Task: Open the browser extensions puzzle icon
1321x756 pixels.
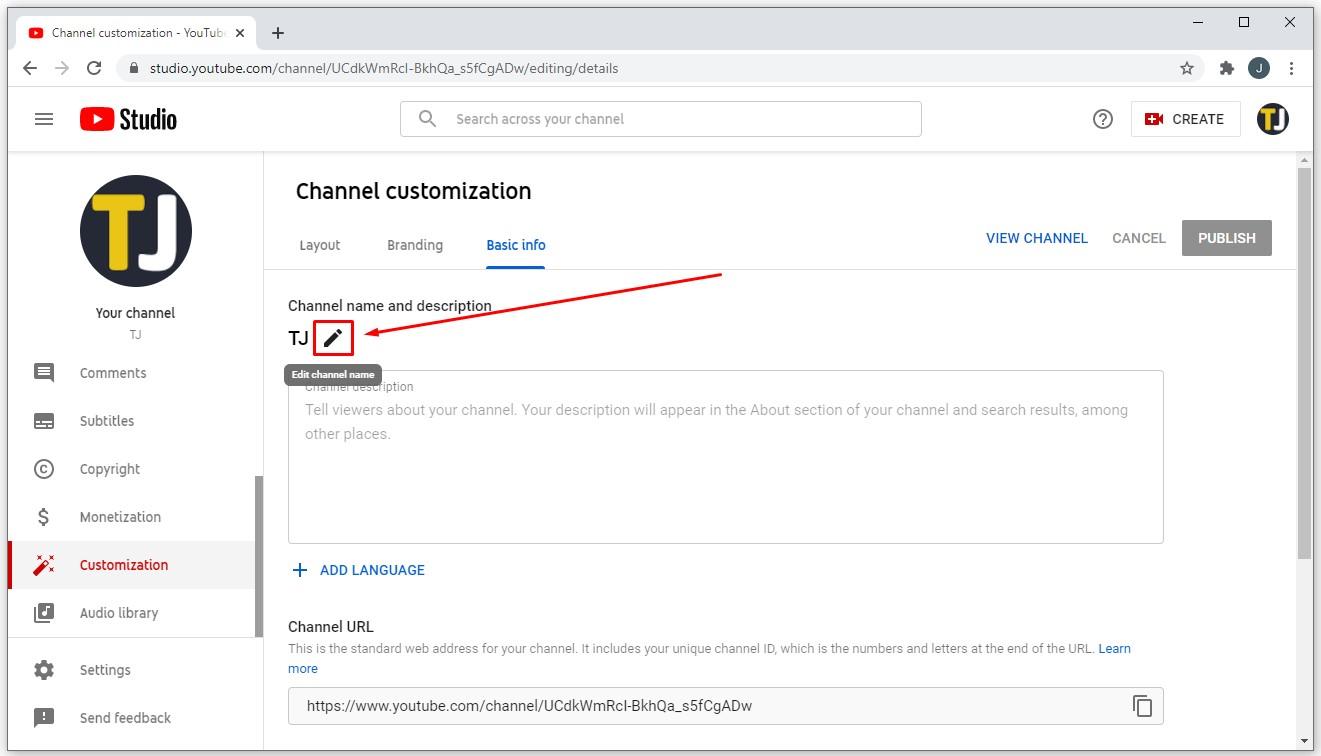Action: tap(1226, 68)
